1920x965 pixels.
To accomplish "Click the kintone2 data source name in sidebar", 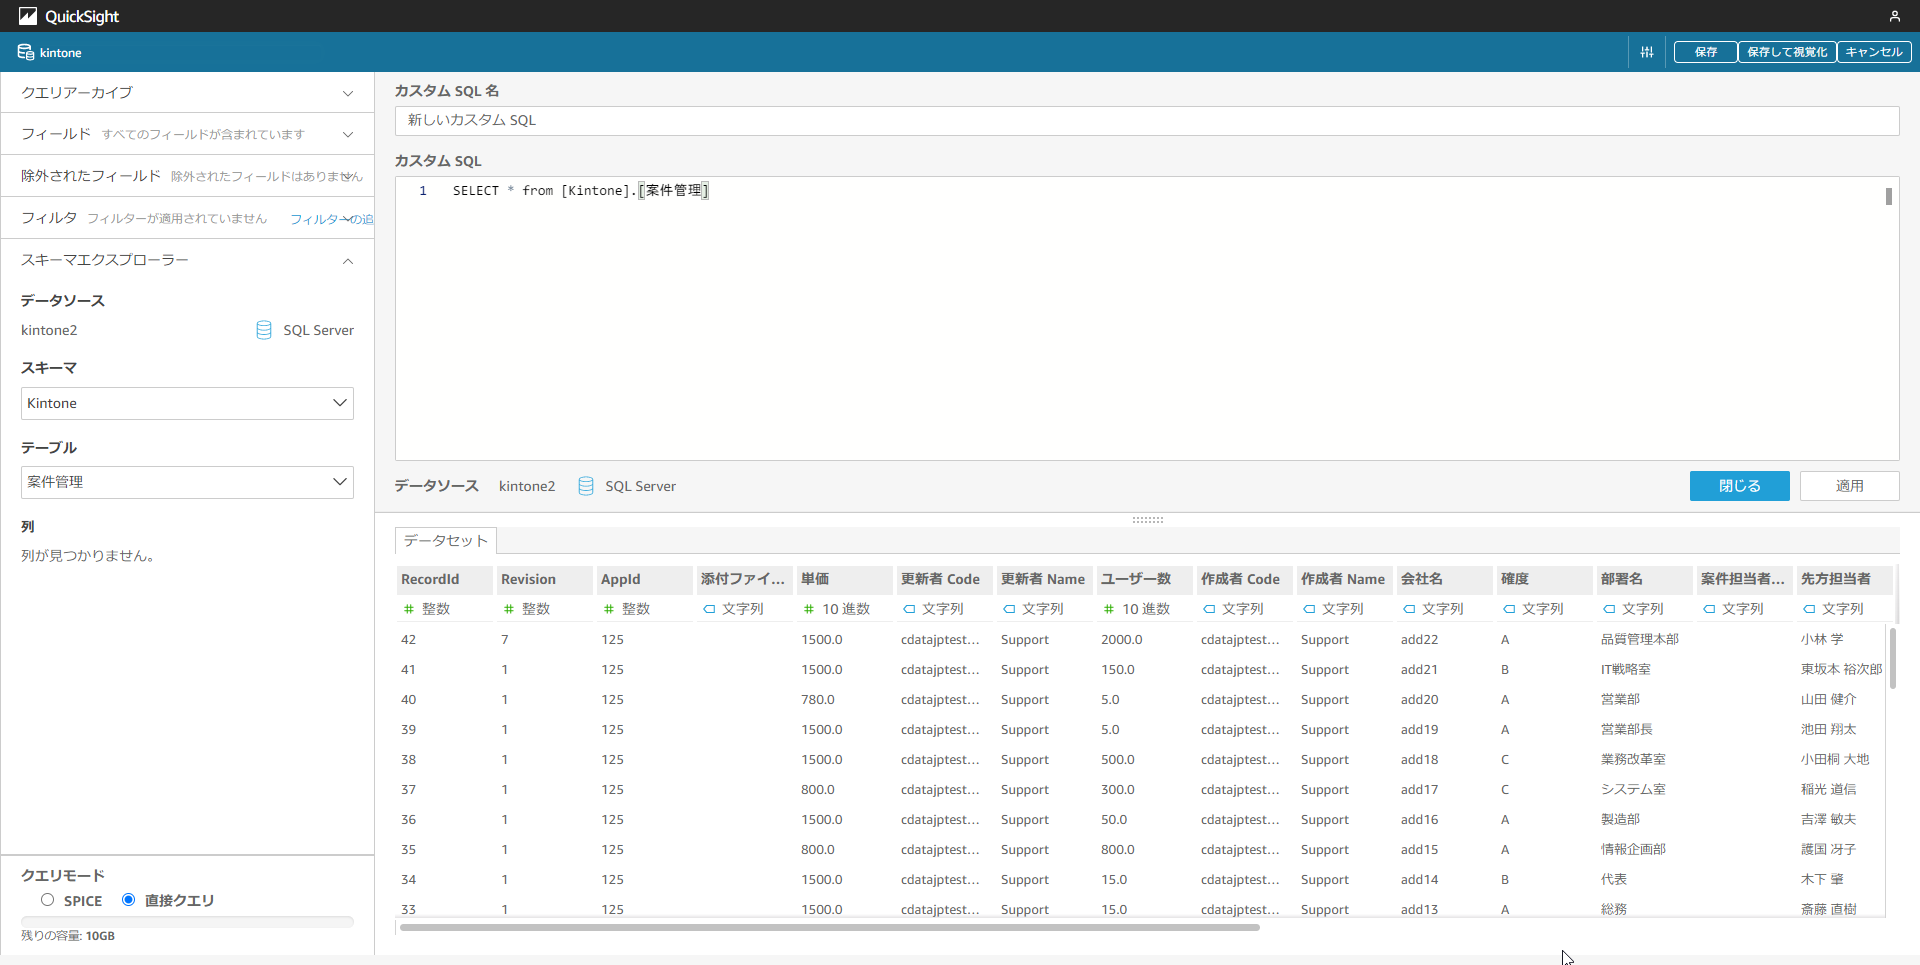I will tap(49, 330).
